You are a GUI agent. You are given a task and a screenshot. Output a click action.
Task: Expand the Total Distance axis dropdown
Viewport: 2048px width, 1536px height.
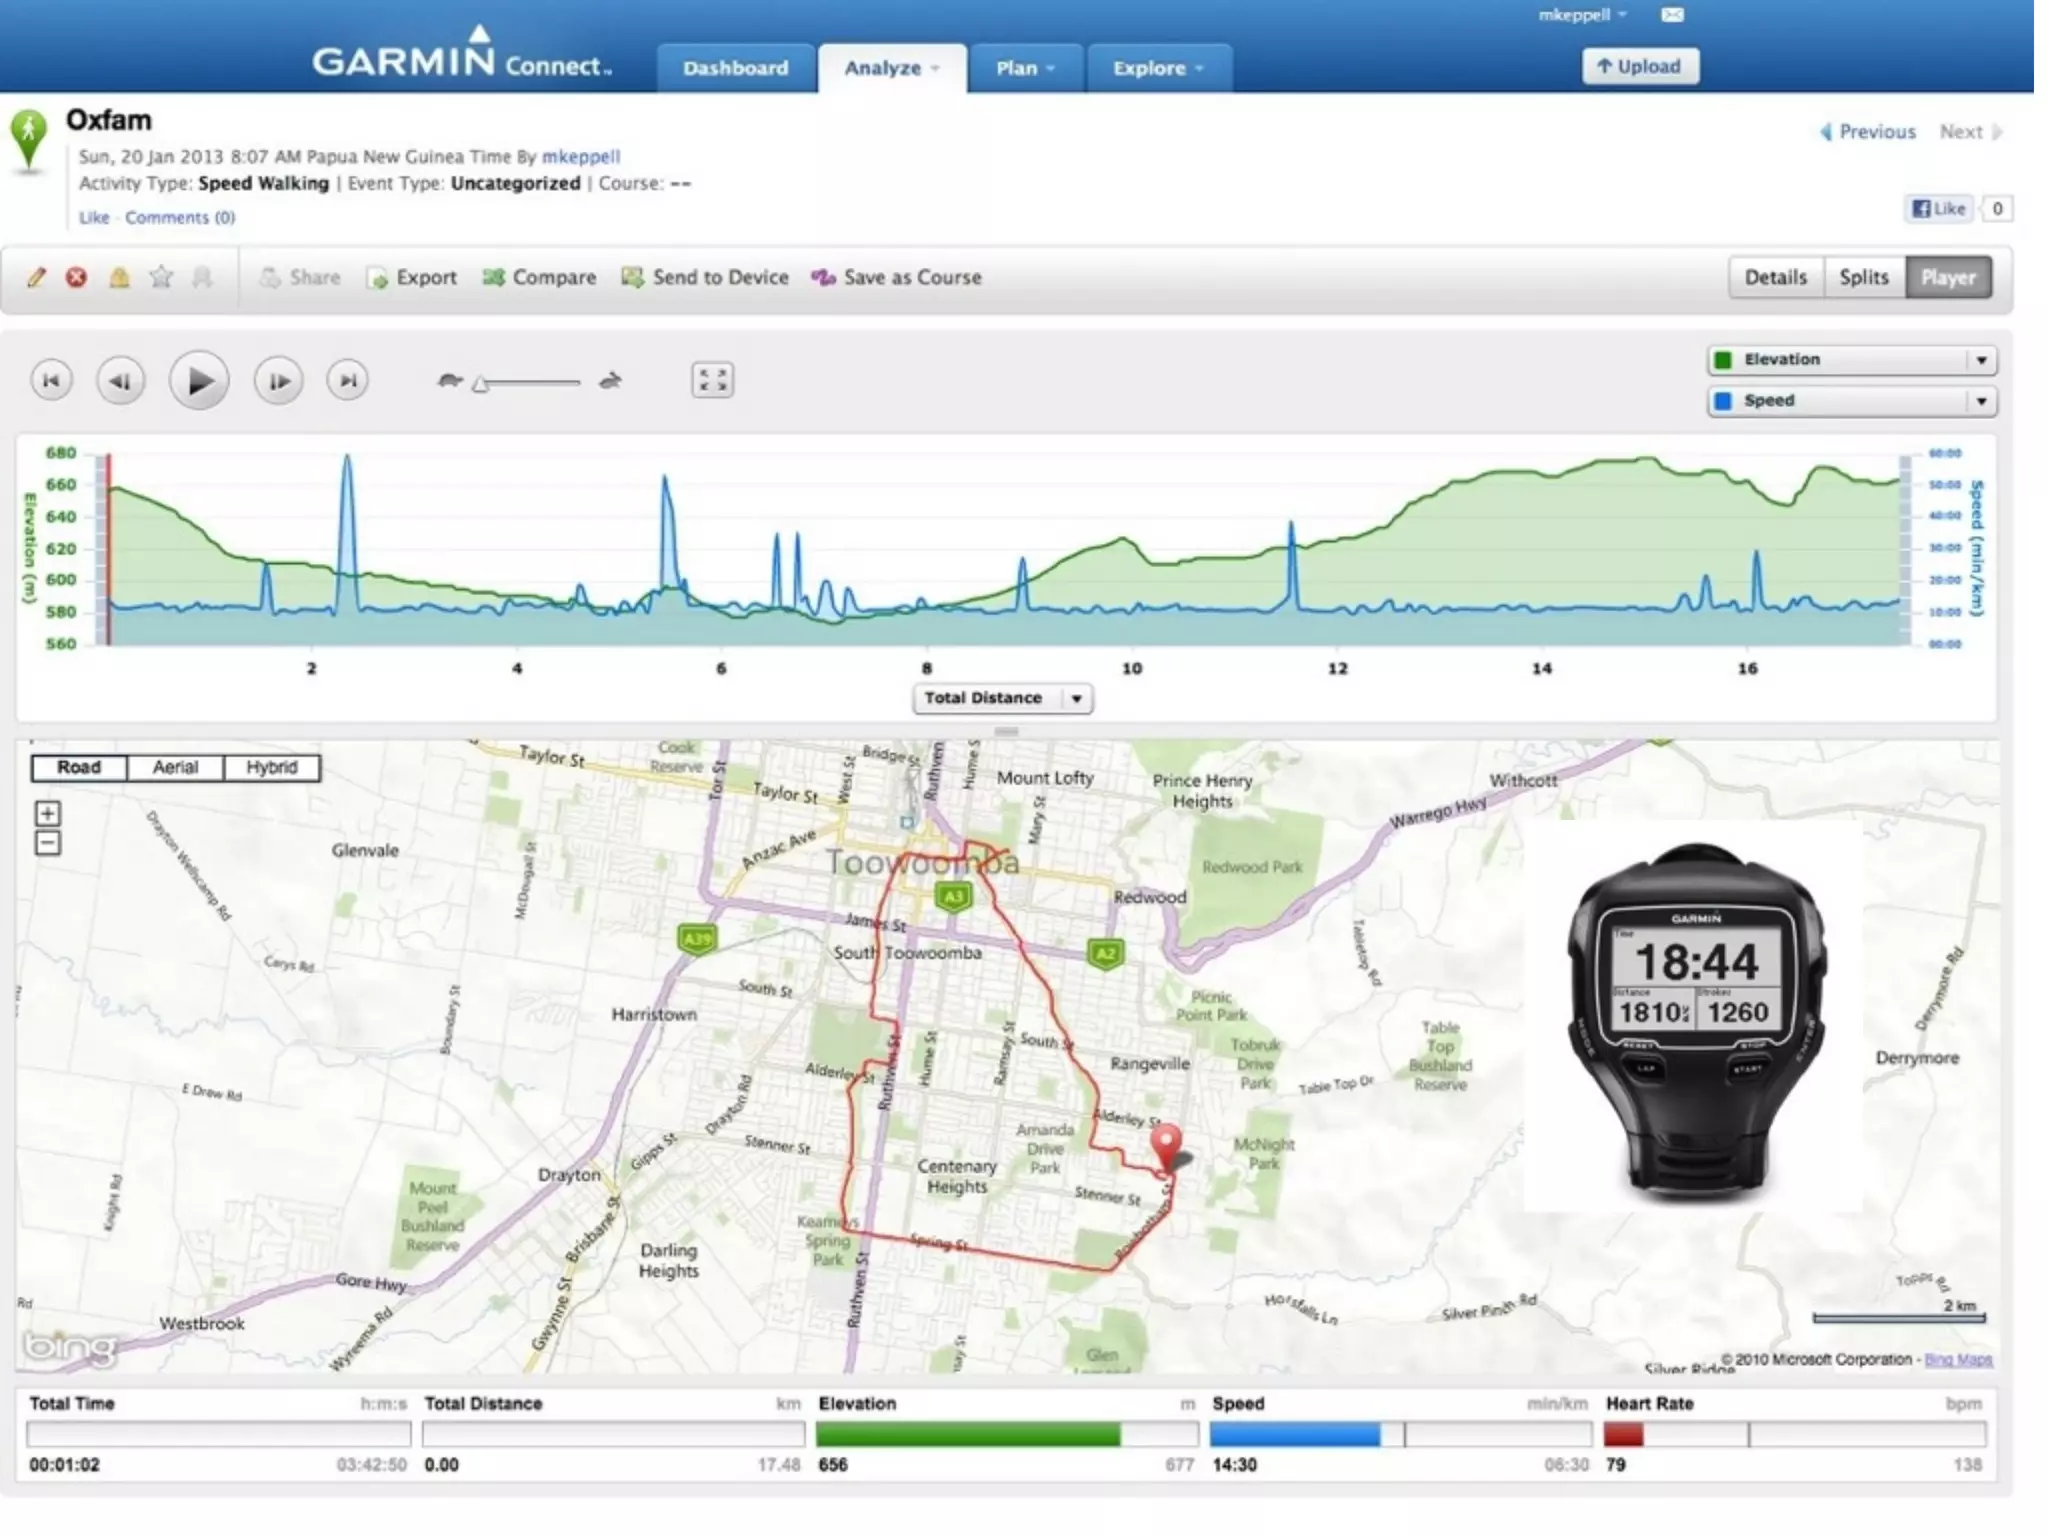point(1076,698)
